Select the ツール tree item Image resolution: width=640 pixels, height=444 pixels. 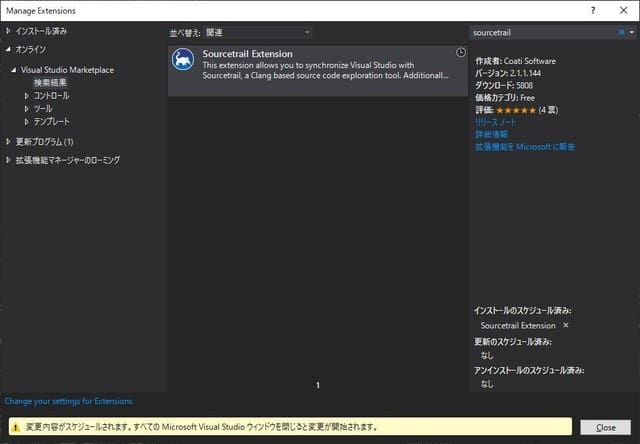[43, 108]
